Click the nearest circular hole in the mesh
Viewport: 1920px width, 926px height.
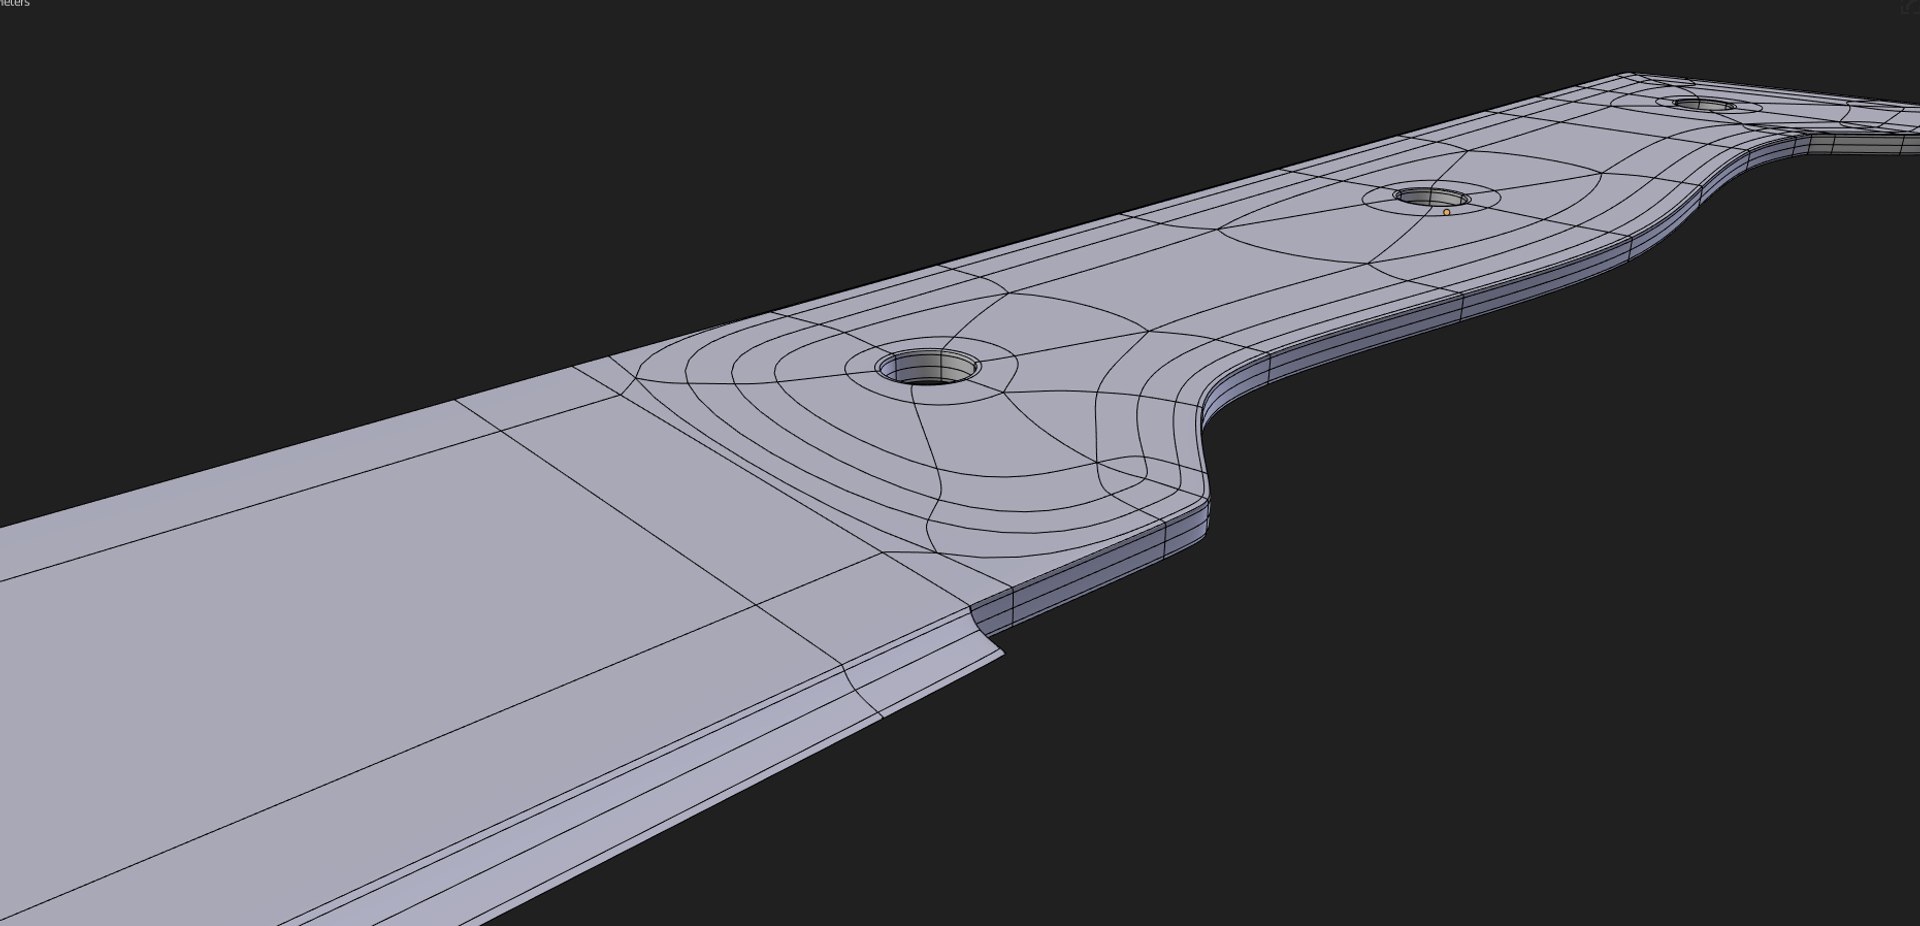click(928, 367)
